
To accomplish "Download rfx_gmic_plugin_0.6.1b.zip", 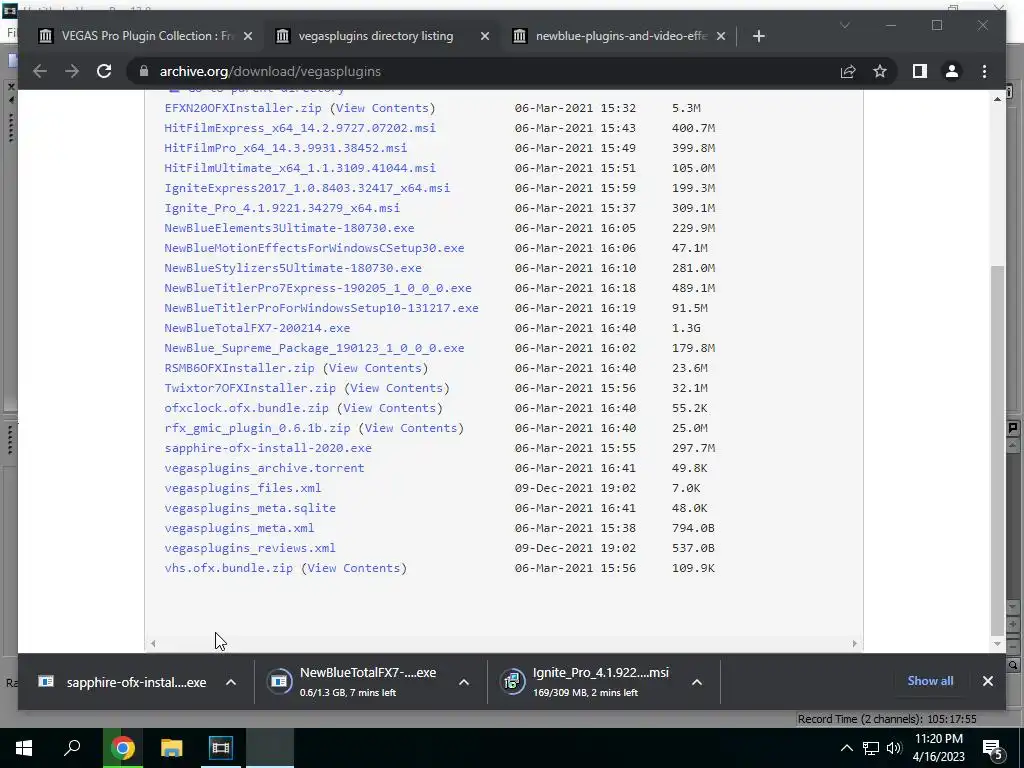I will 257,428.
